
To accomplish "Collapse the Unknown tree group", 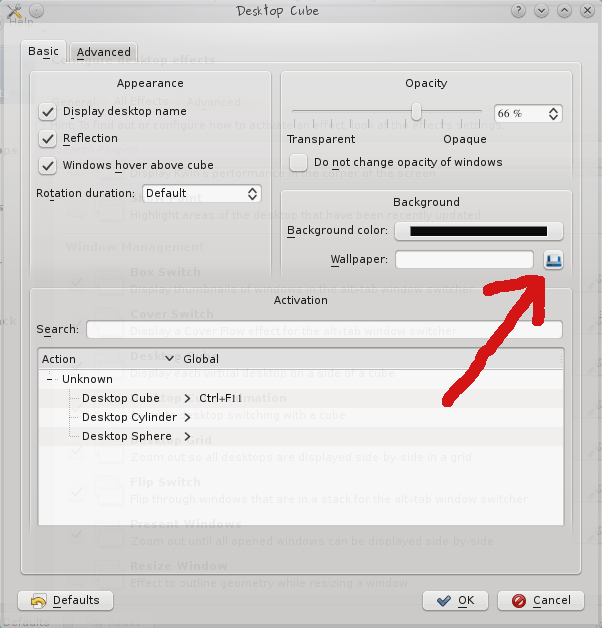I will coord(50,380).
